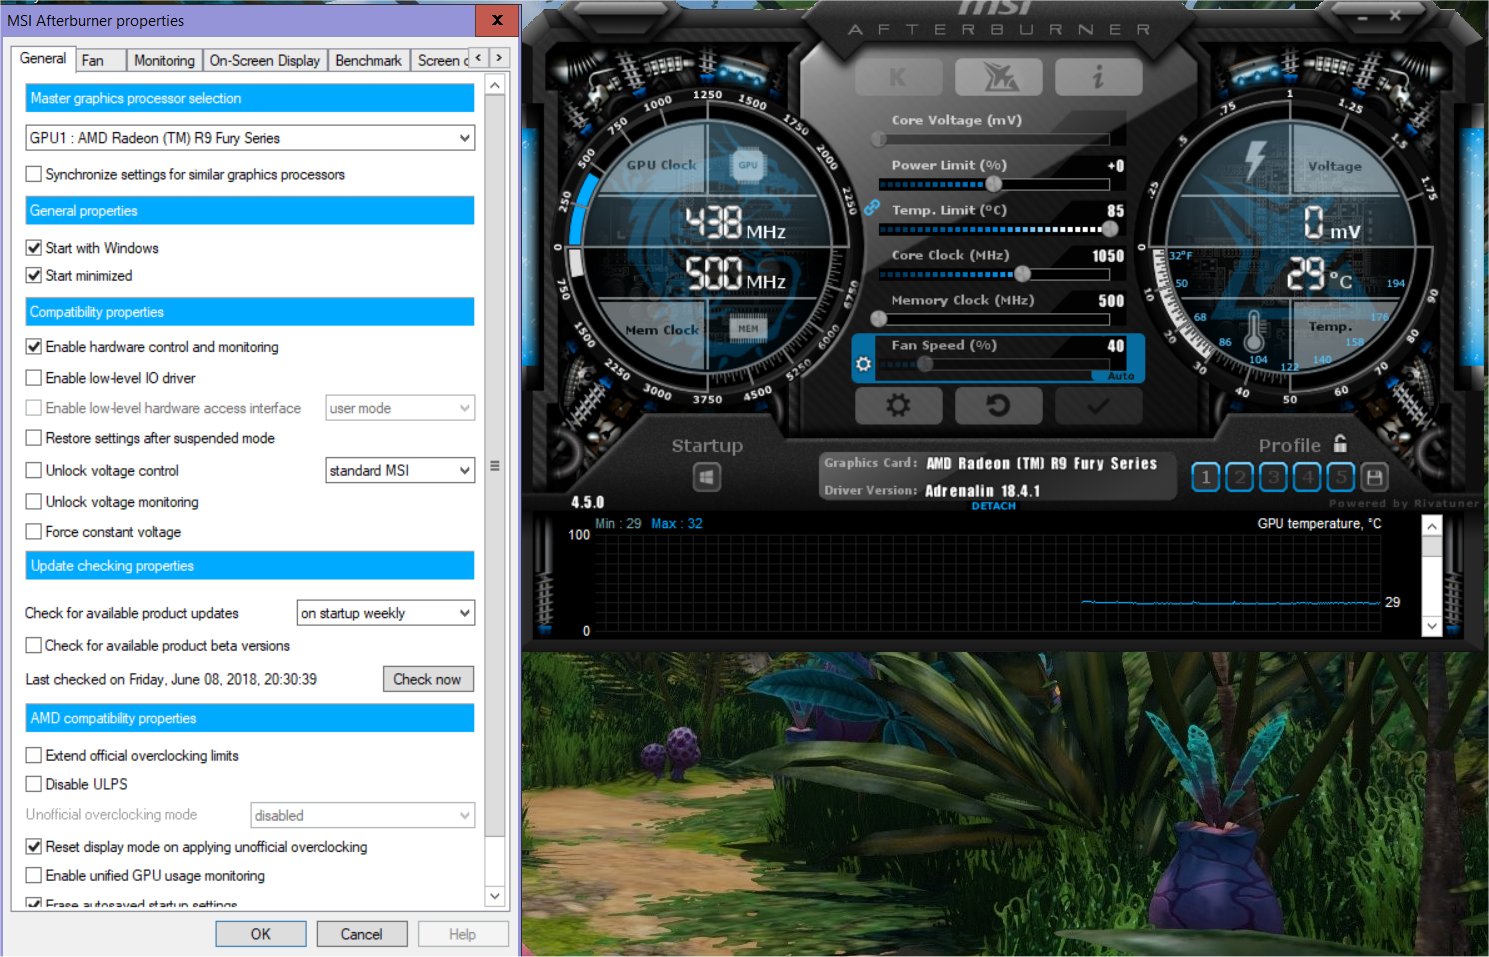Click DETACH below the driver version
This screenshot has width=1489, height=957.
click(993, 506)
